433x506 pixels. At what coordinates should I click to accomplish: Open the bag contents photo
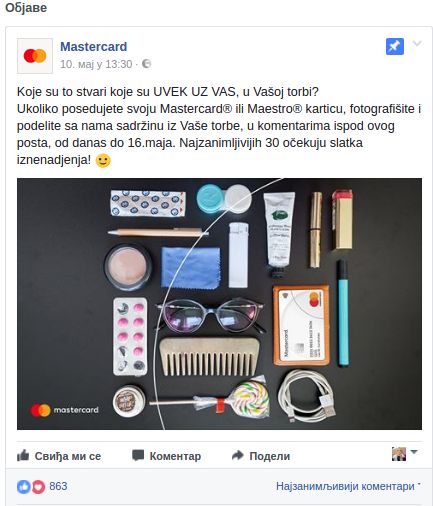pyautogui.click(x=219, y=304)
